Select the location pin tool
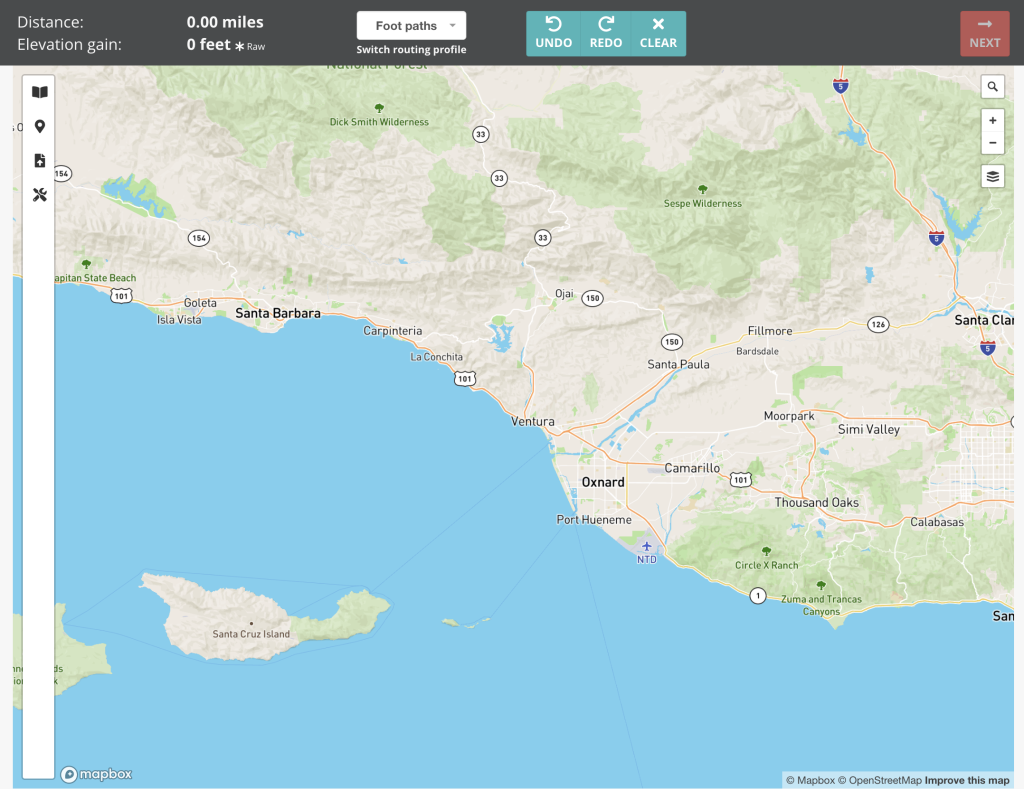 [40, 126]
